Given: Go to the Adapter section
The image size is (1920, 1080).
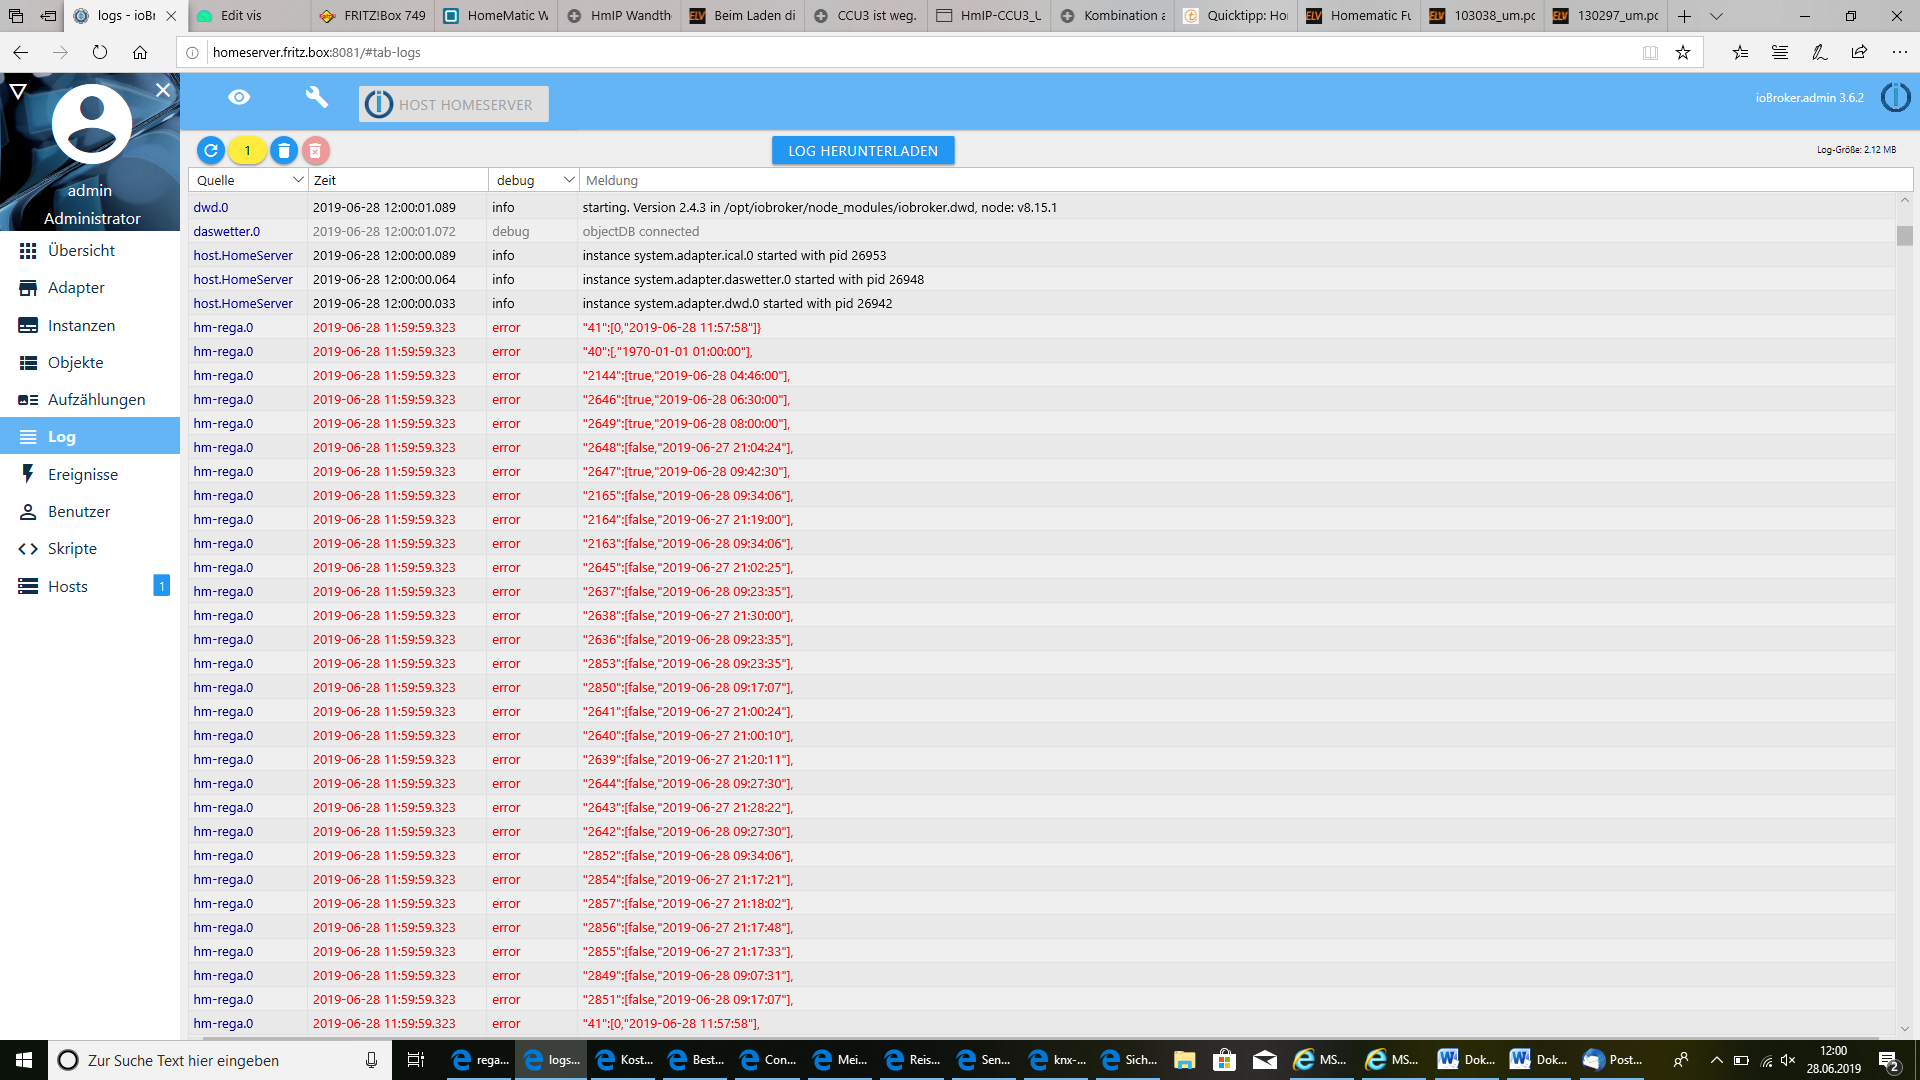Looking at the screenshot, I should pos(76,288).
